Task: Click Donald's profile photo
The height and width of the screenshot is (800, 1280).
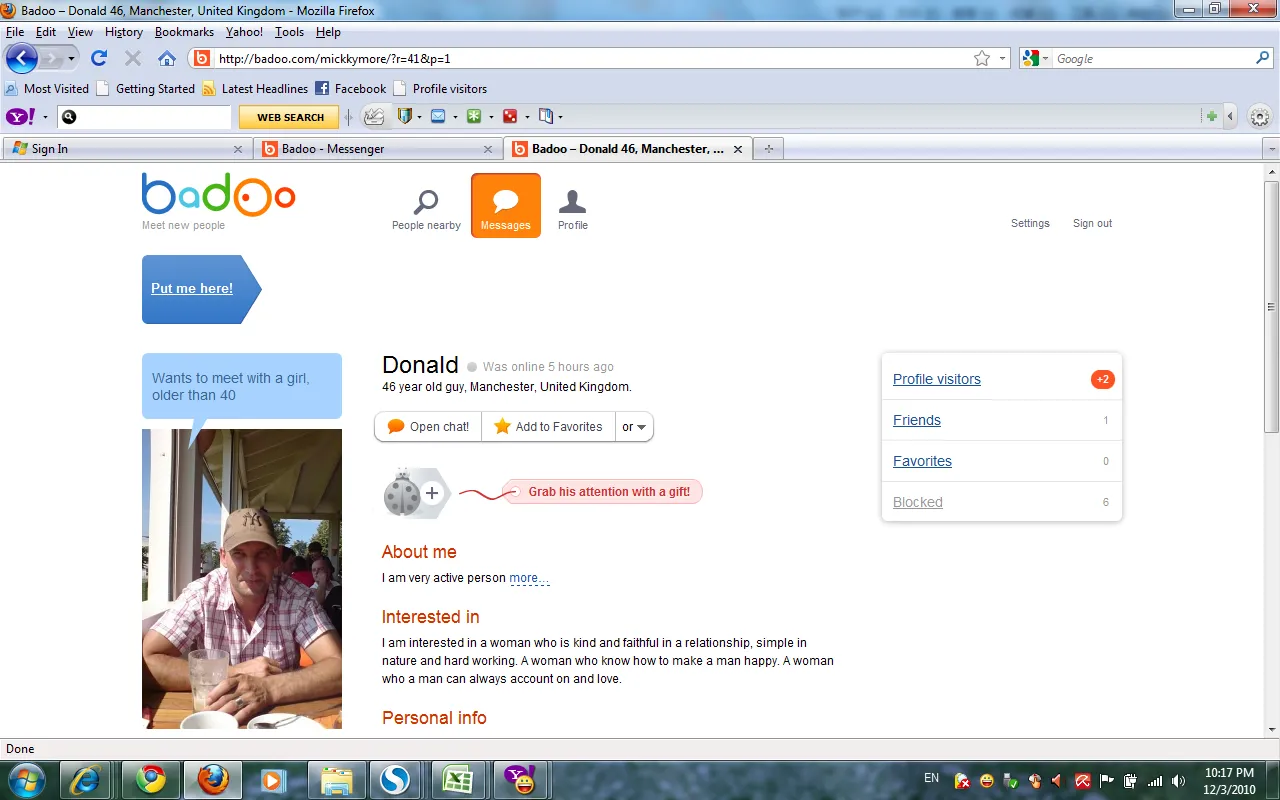Action: coord(242,579)
